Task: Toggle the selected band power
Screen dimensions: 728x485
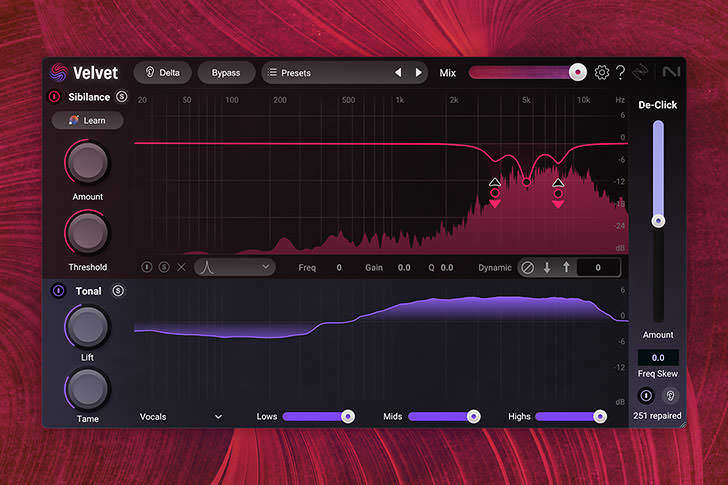Action: [x=147, y=267]
